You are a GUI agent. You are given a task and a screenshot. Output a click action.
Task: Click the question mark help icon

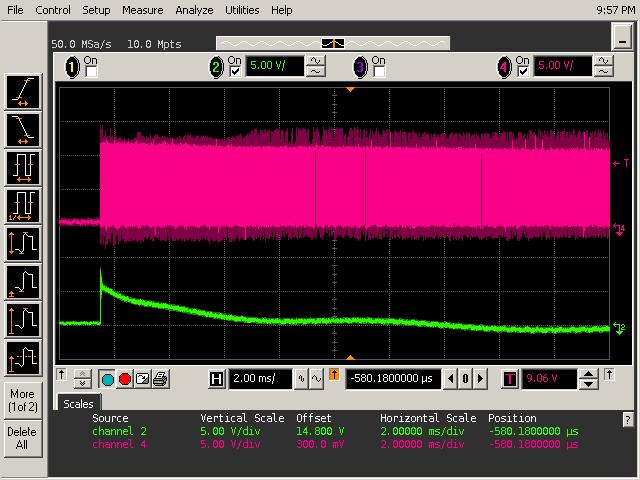coord(628,420)
